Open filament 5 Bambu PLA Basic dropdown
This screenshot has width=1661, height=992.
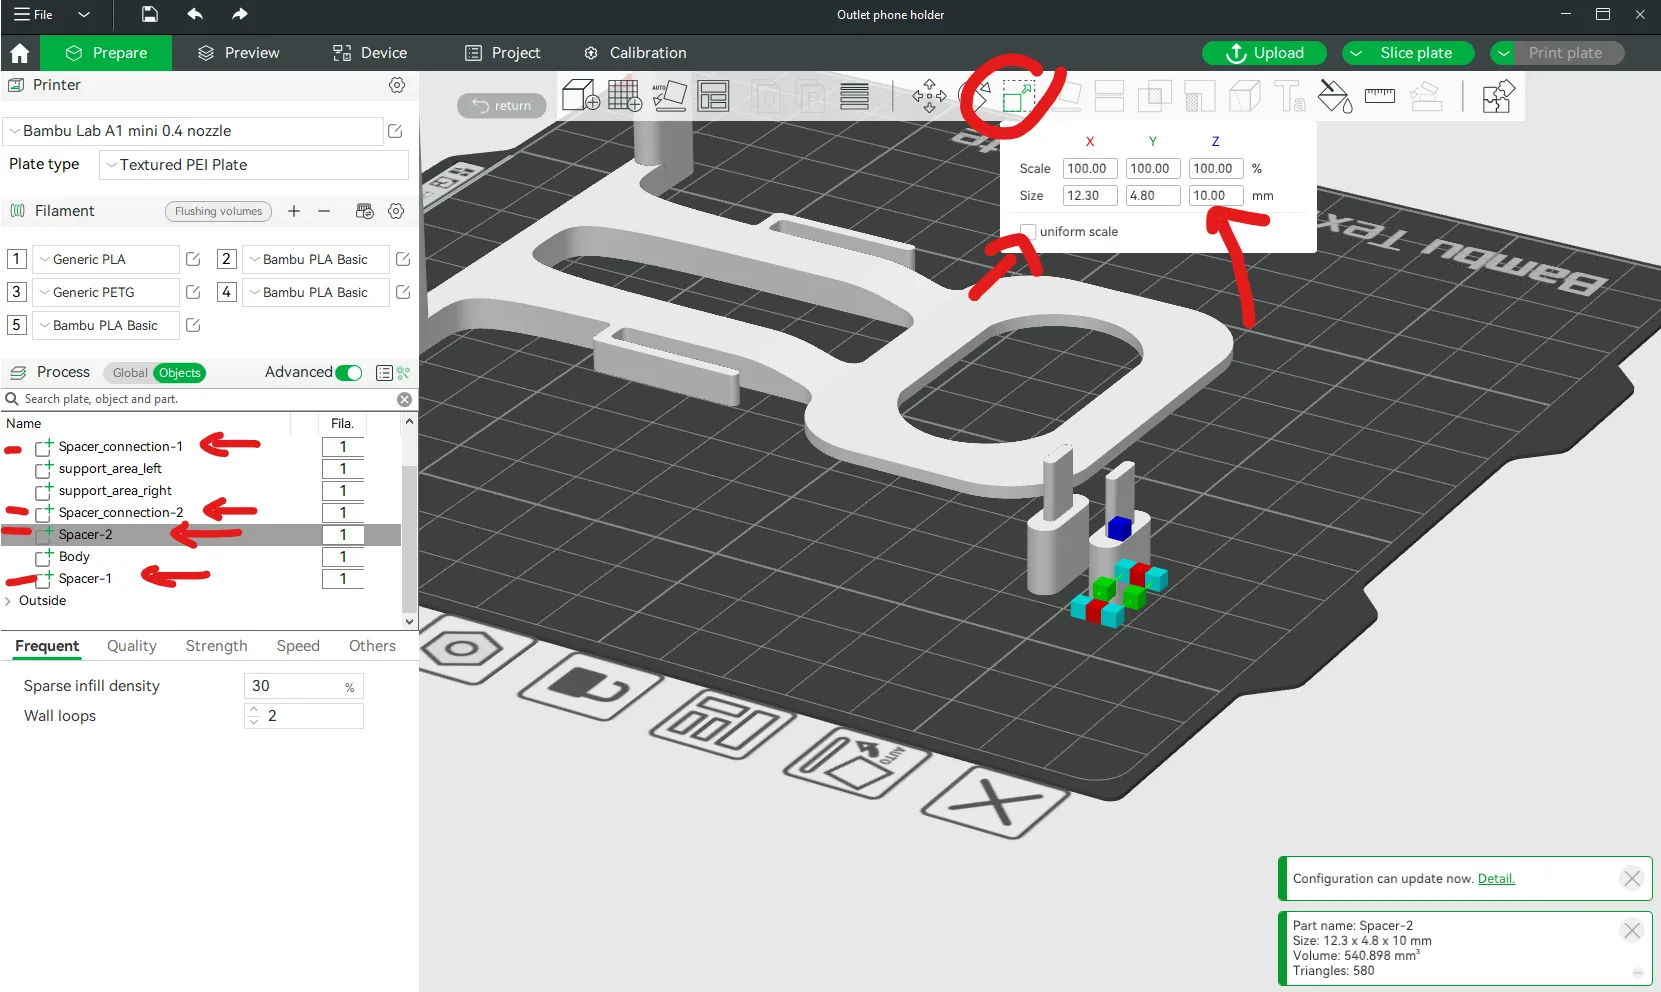click(x=106, y=325)
